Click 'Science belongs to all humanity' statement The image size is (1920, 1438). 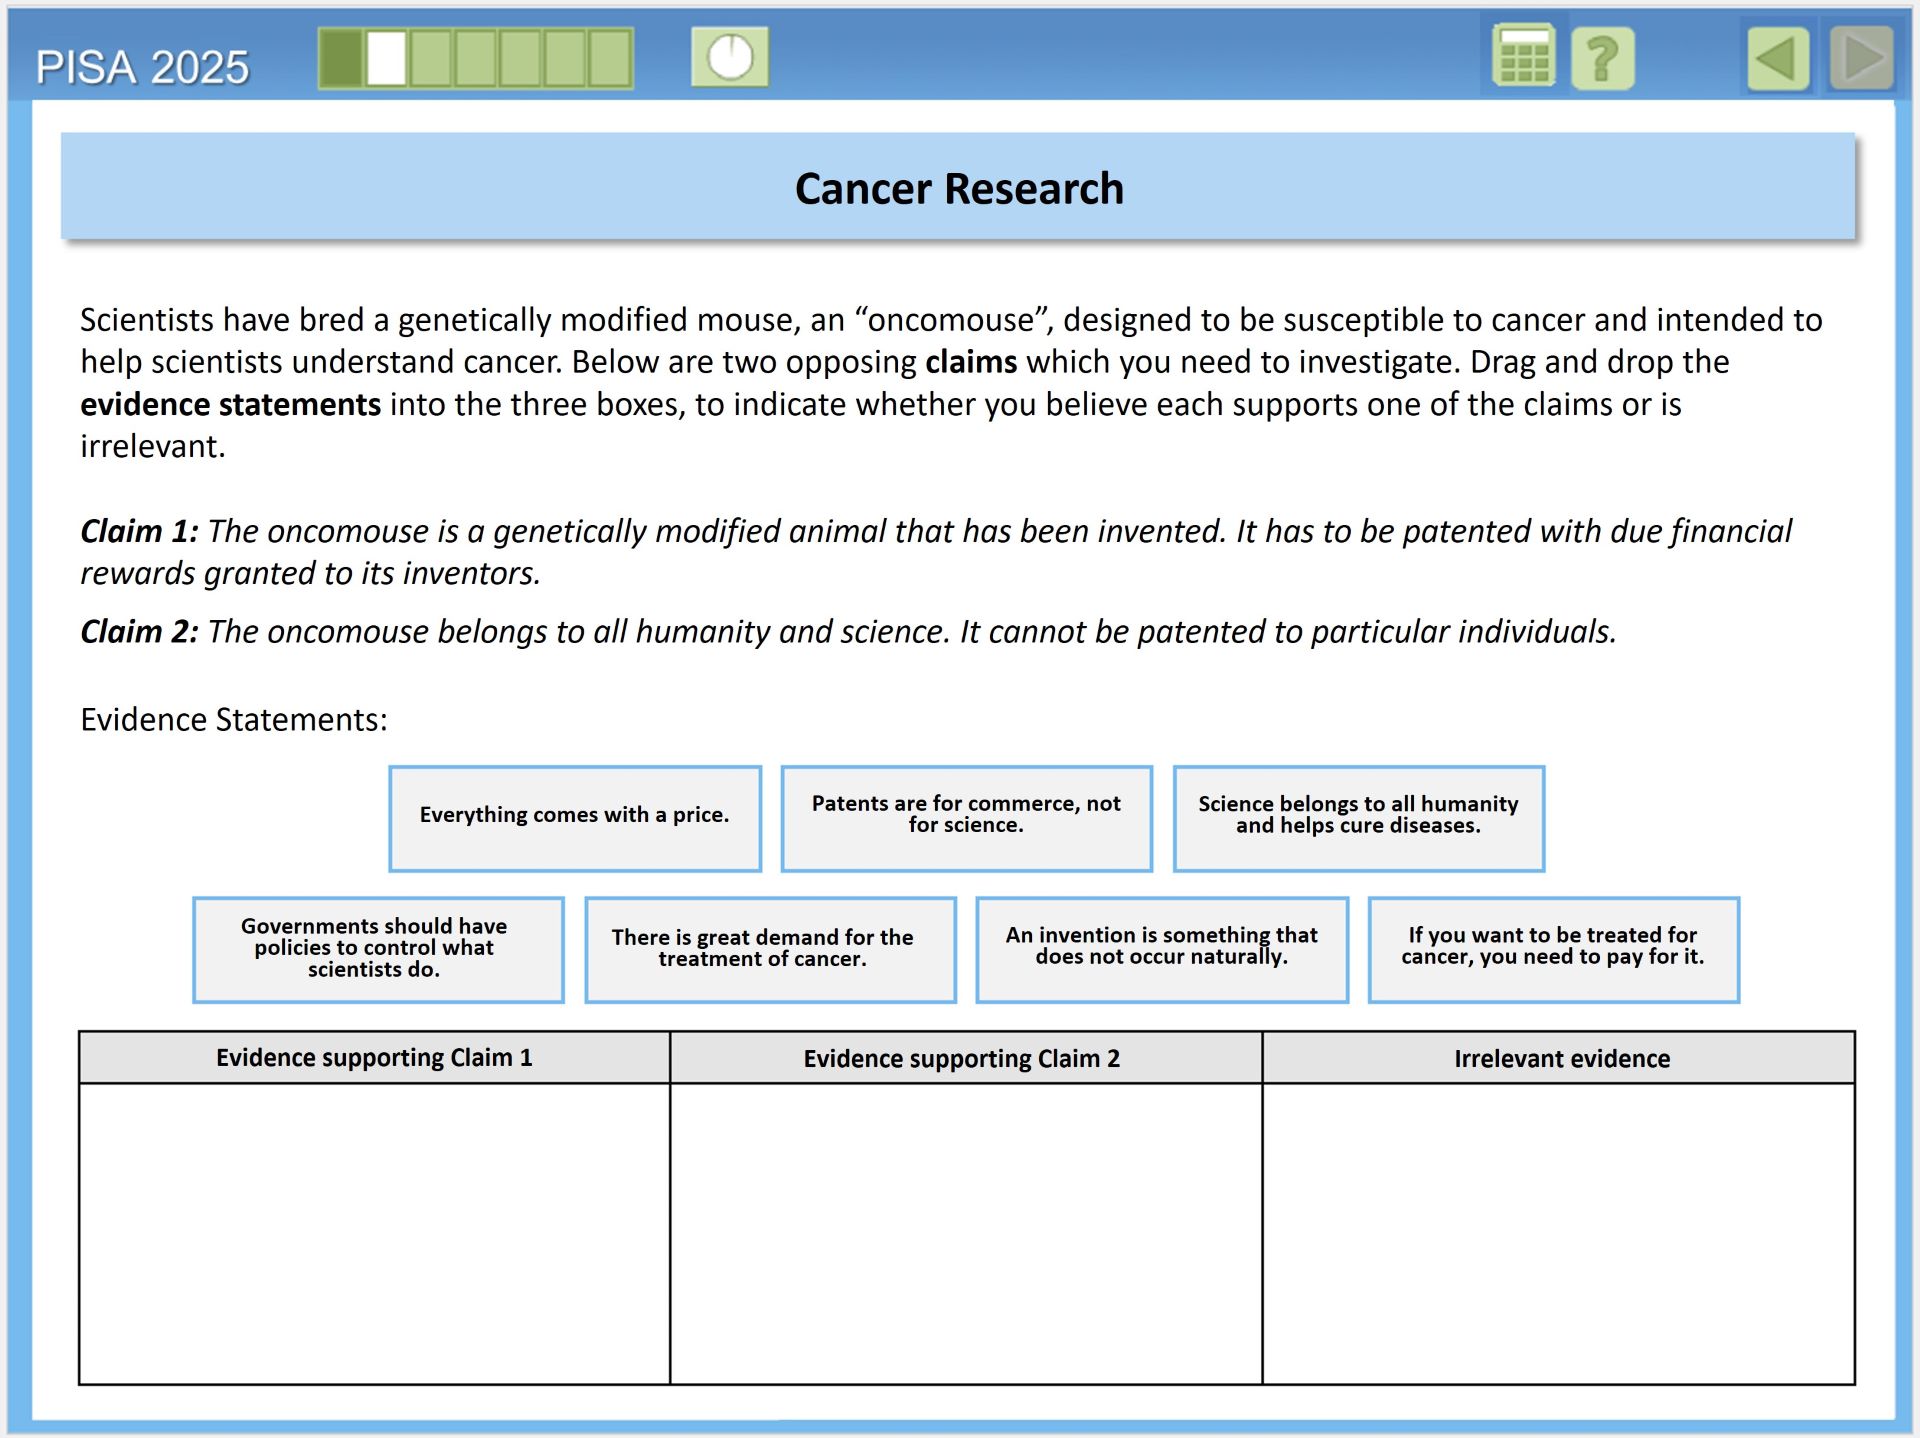tap(1357, 816)
